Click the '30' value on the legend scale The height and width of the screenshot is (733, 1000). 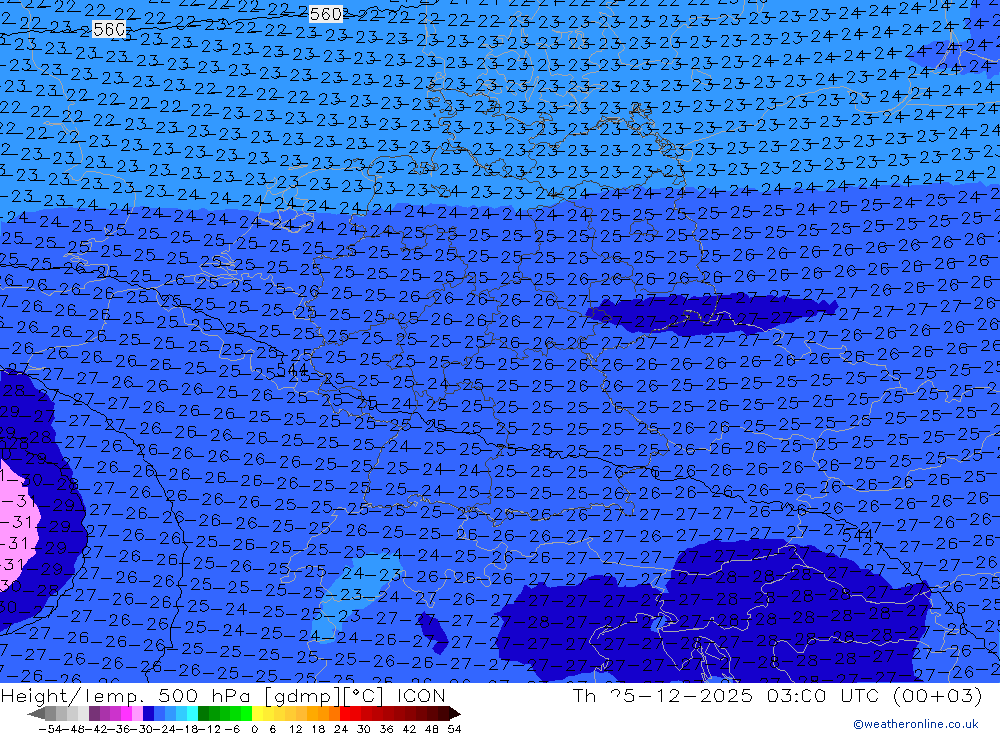364,729
